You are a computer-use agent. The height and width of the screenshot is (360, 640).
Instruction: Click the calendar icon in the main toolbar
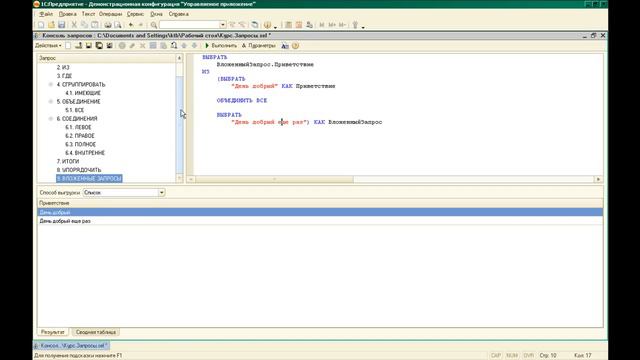(x=299, y=25)
